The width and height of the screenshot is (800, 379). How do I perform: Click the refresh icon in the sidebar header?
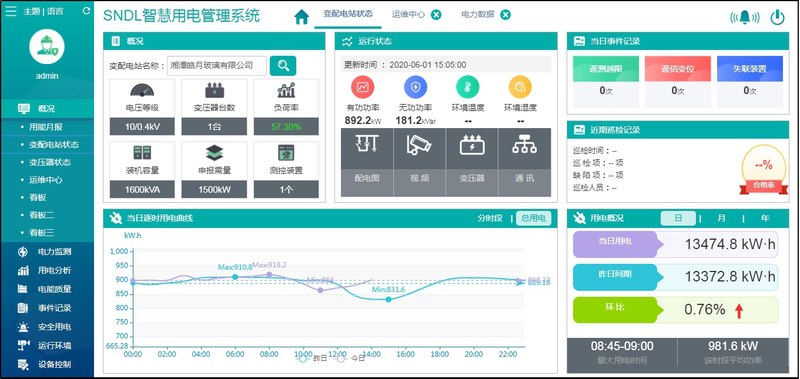[86, 11]
